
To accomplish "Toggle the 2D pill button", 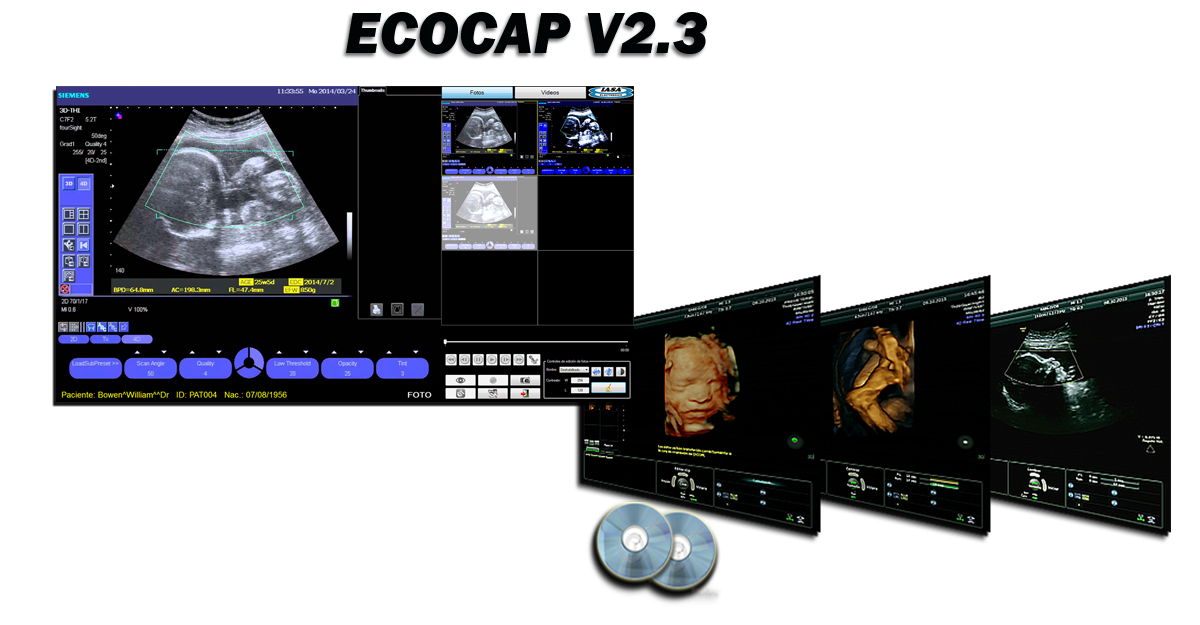I will click(x=73, y=339).
